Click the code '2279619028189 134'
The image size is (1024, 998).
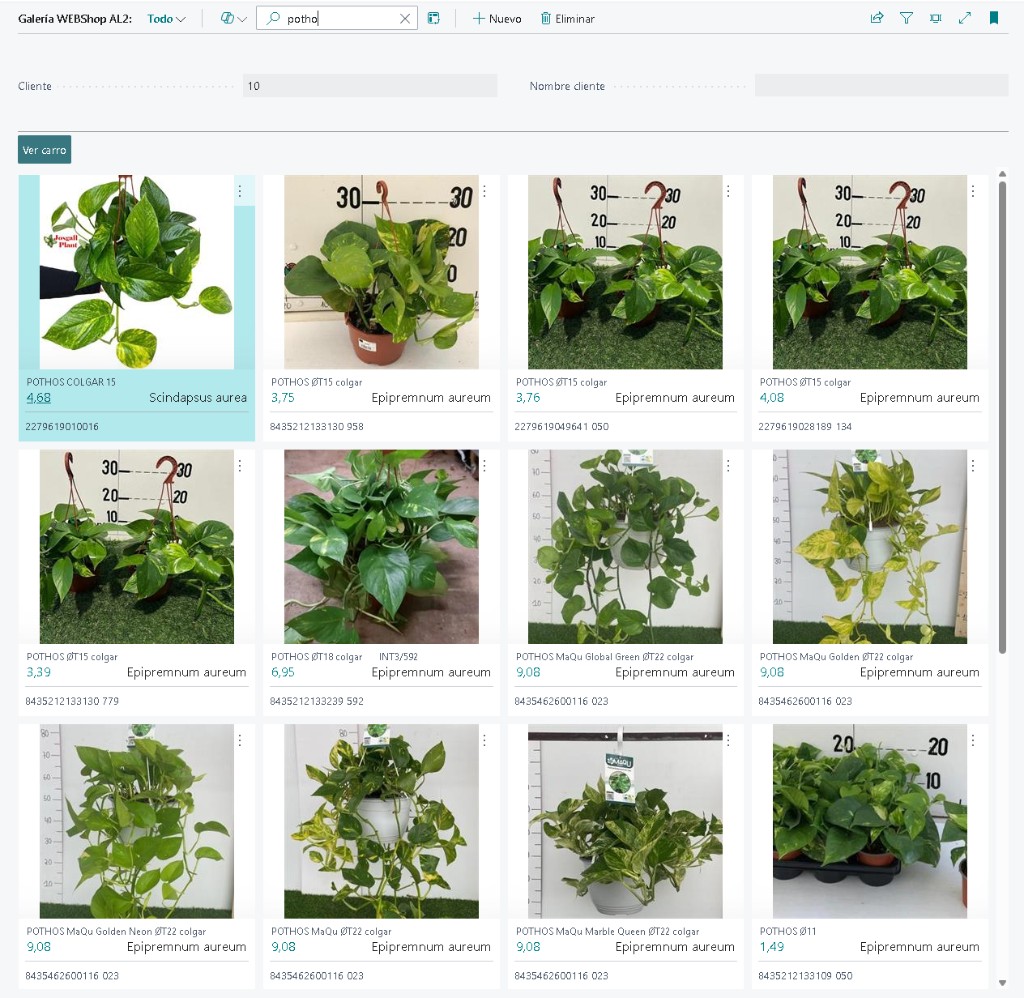[x=805, y=427]
